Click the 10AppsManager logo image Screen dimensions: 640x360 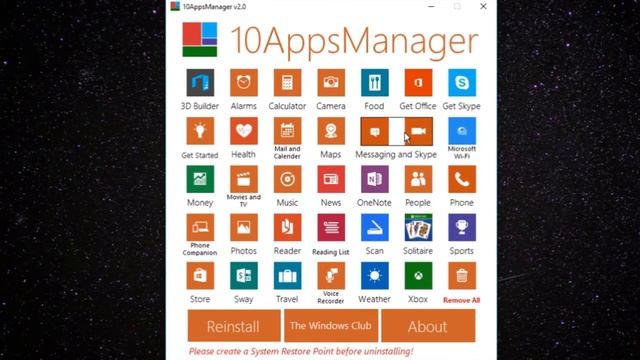point(200,40)
